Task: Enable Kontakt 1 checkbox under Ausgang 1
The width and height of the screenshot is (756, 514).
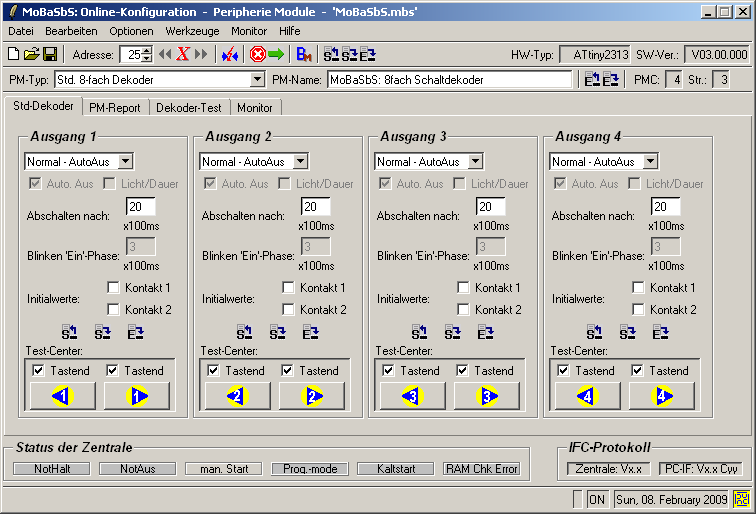Action: point(113,288)
